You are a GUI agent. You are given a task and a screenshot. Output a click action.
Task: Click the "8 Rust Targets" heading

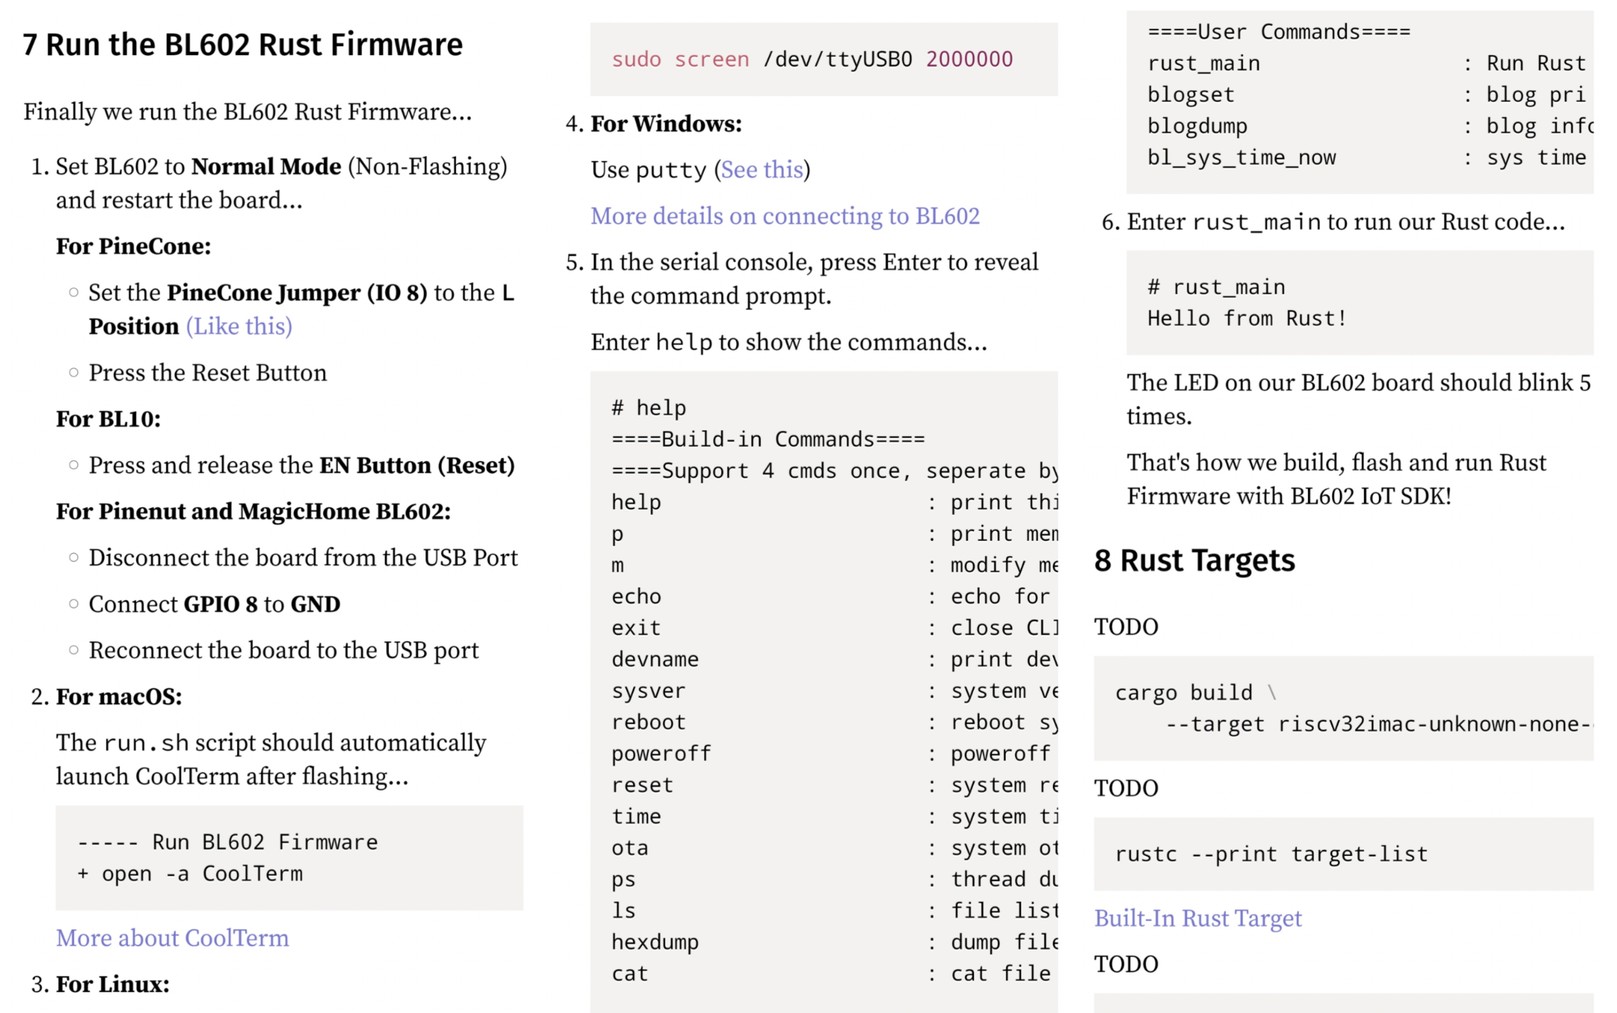(1194, 561)
